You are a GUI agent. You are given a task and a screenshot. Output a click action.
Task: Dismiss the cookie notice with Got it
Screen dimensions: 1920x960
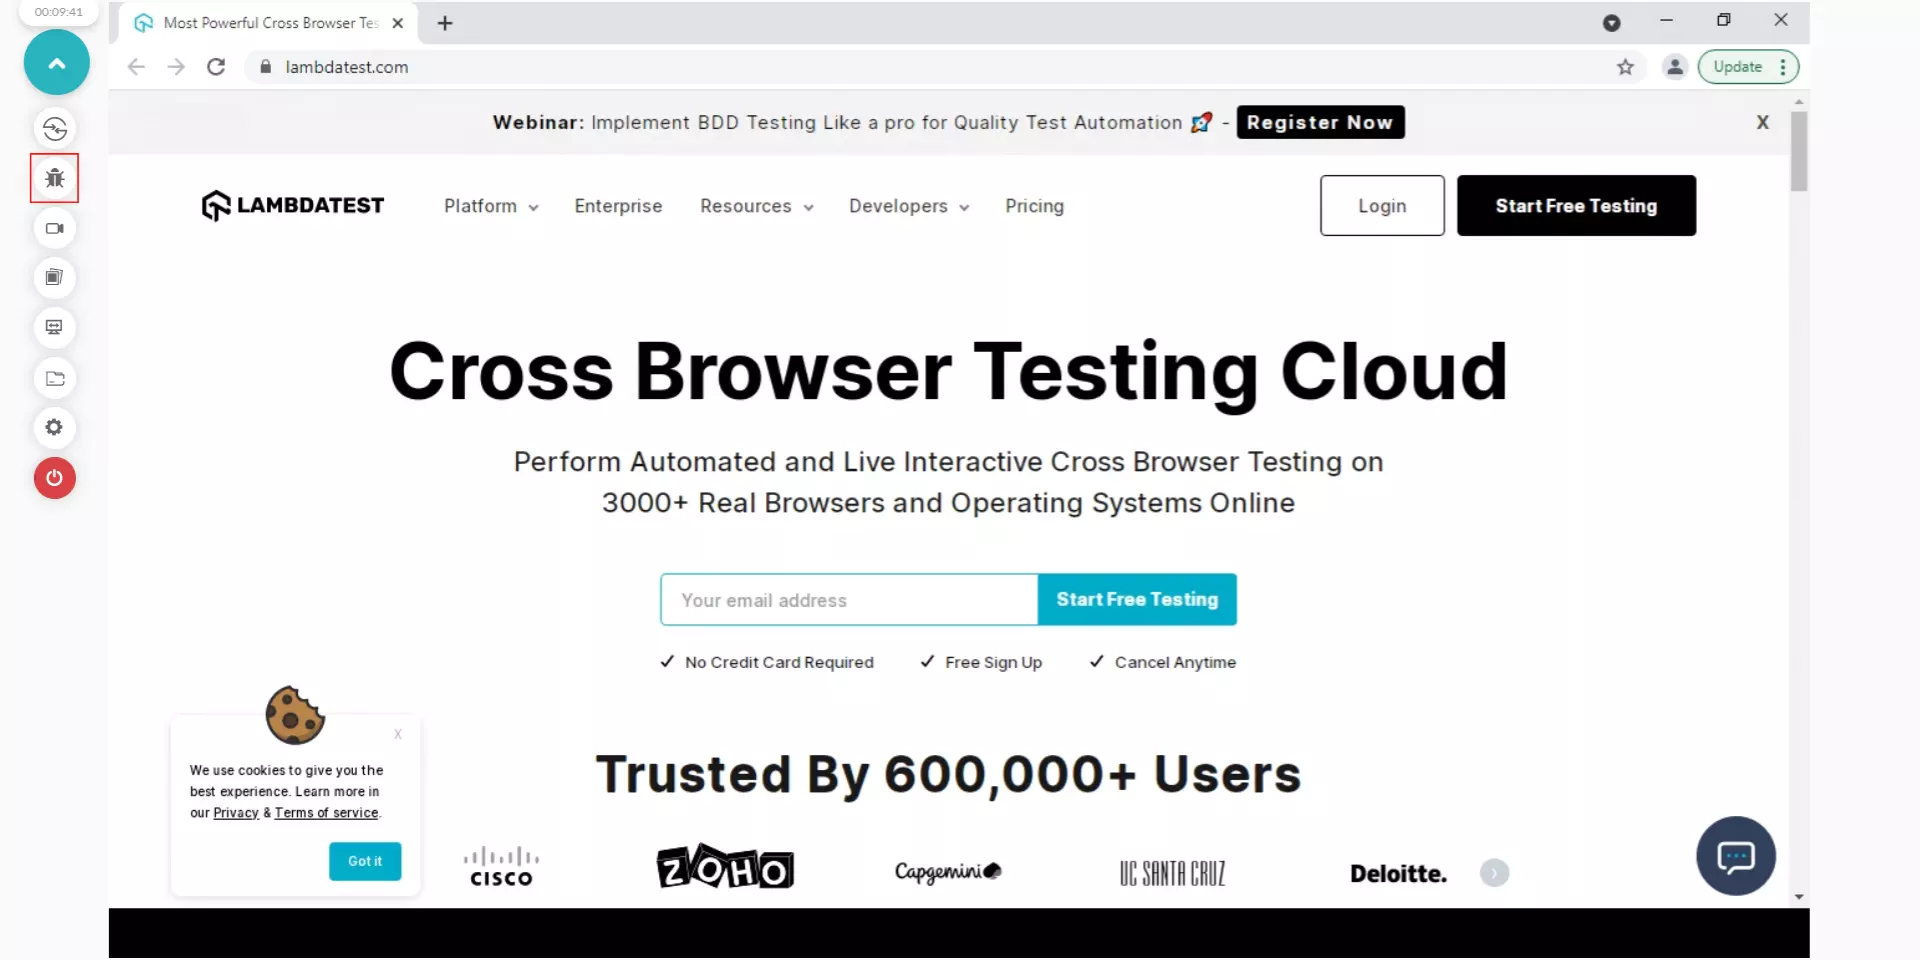click(x=365, y=861)
